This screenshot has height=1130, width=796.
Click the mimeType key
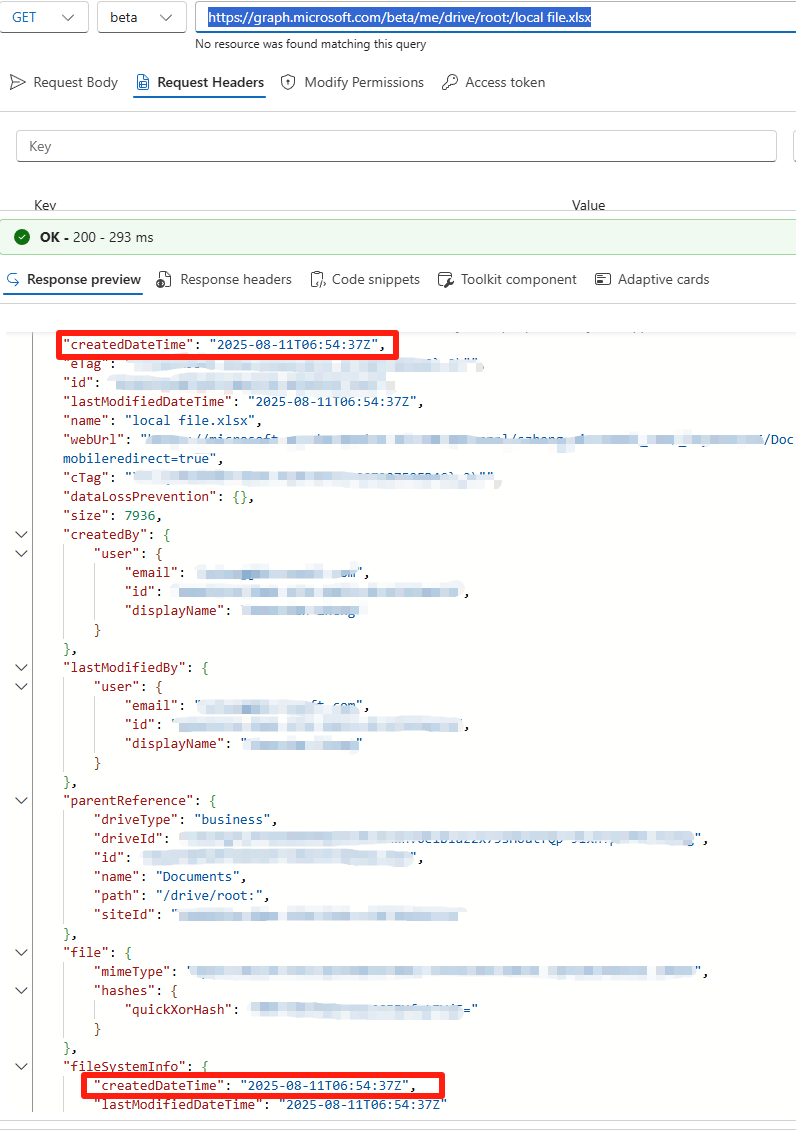pyautogui.click(x=132, y=971)
